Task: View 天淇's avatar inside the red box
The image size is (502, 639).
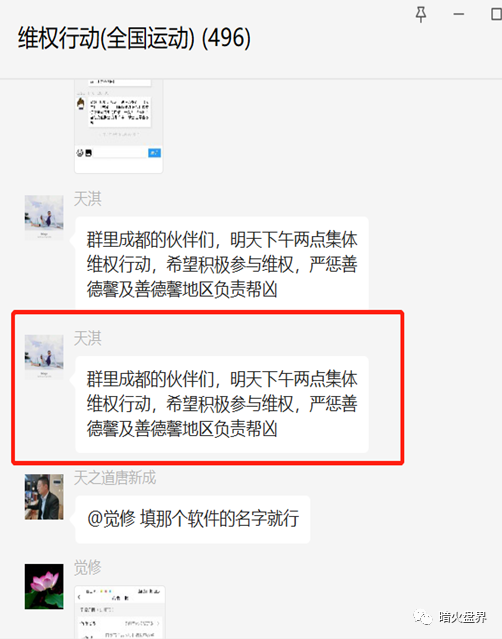Action: (x=44, y=357)
